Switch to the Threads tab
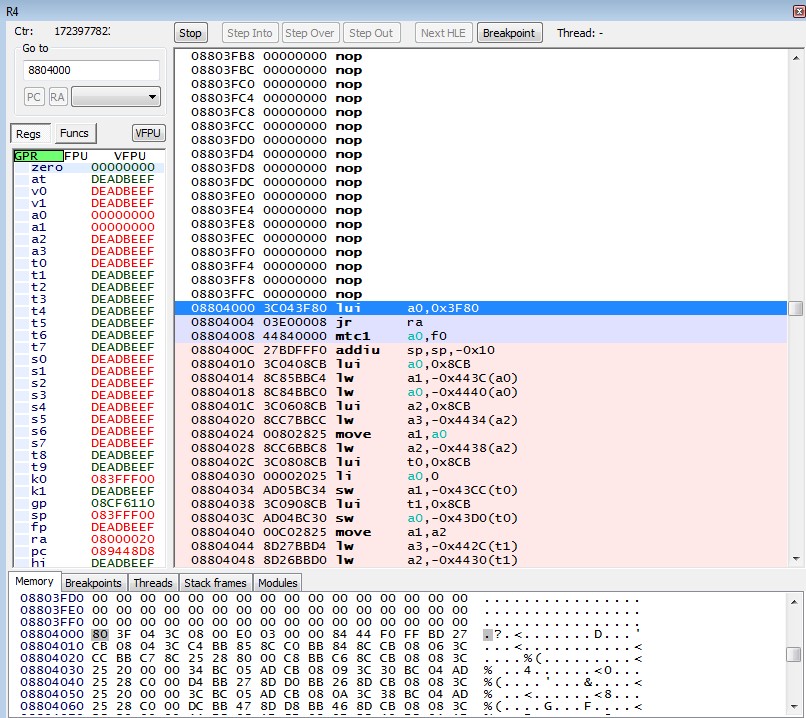Viewport: 806px width, 718px height. click(x=153, y=583)
